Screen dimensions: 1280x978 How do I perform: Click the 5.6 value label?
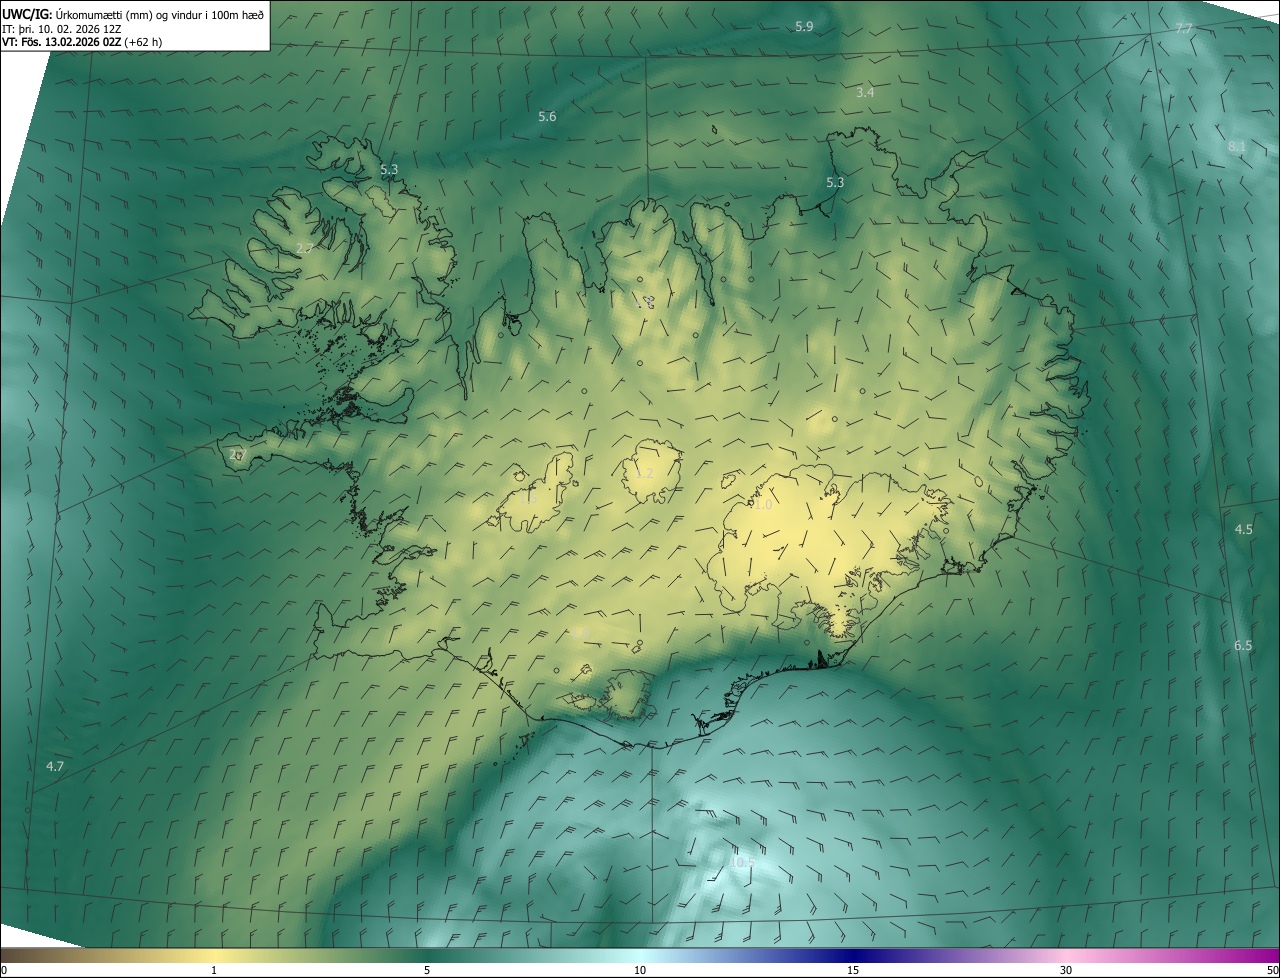547,117
